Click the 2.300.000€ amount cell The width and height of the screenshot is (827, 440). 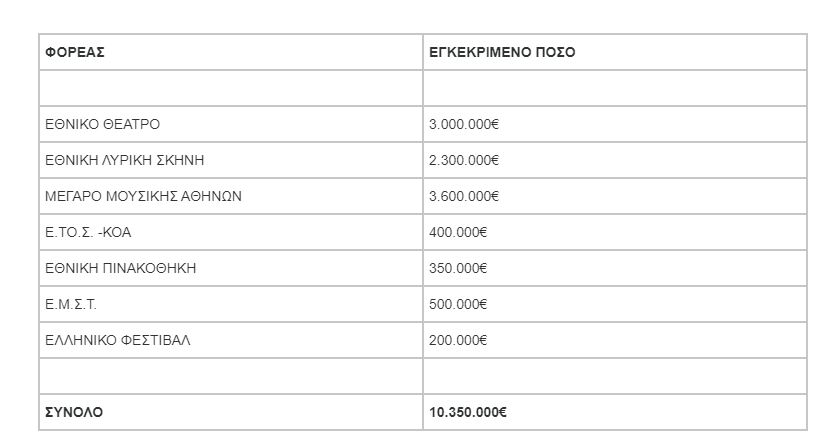[x=464, y=161]
